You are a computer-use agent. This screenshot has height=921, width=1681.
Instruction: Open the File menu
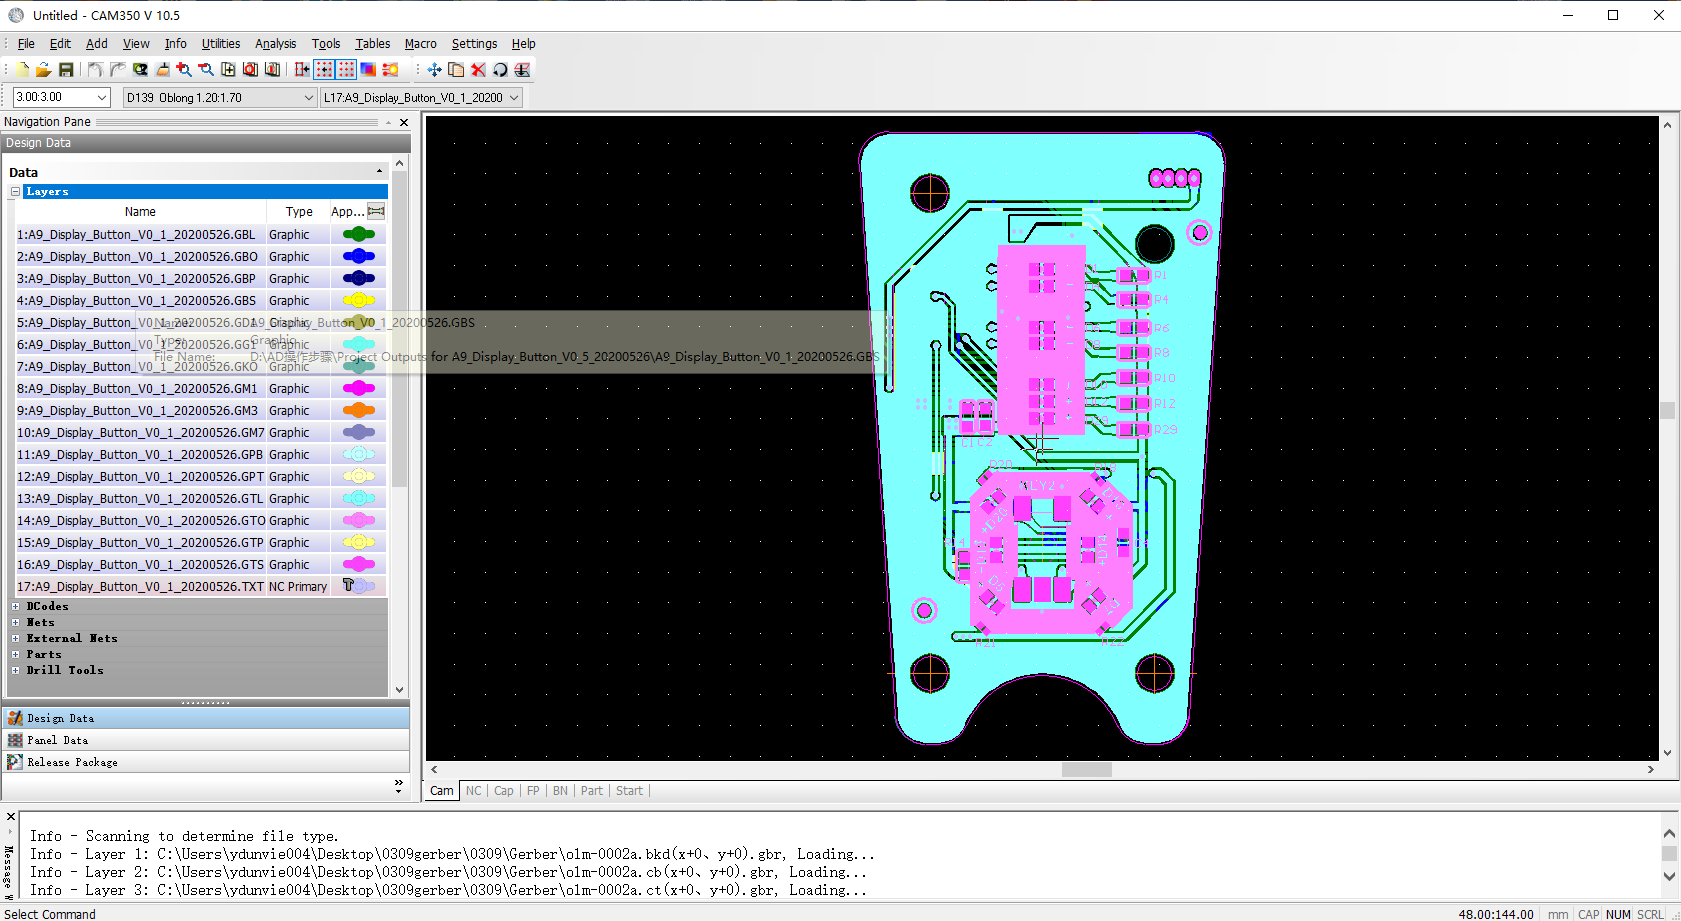point(26,43)
